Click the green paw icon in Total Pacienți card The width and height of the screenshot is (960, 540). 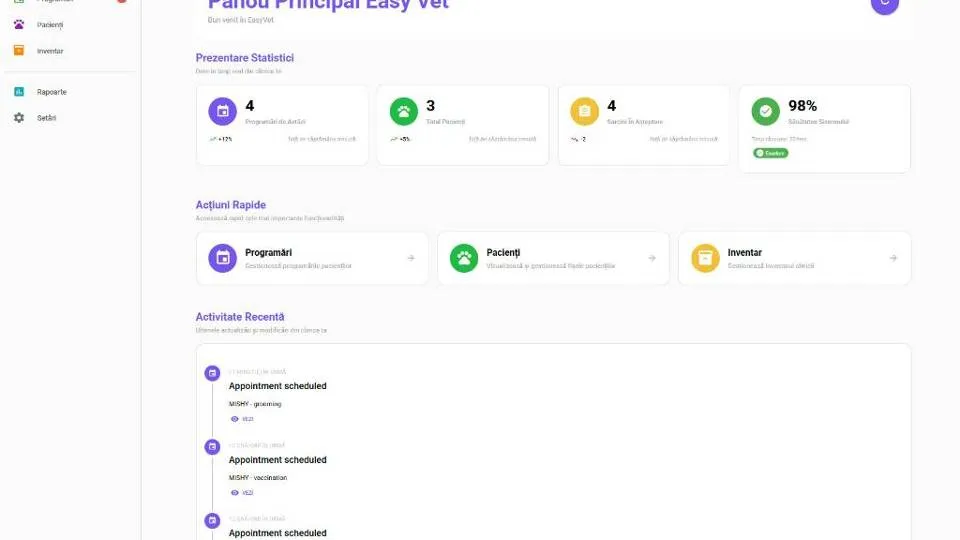(403, 111)
